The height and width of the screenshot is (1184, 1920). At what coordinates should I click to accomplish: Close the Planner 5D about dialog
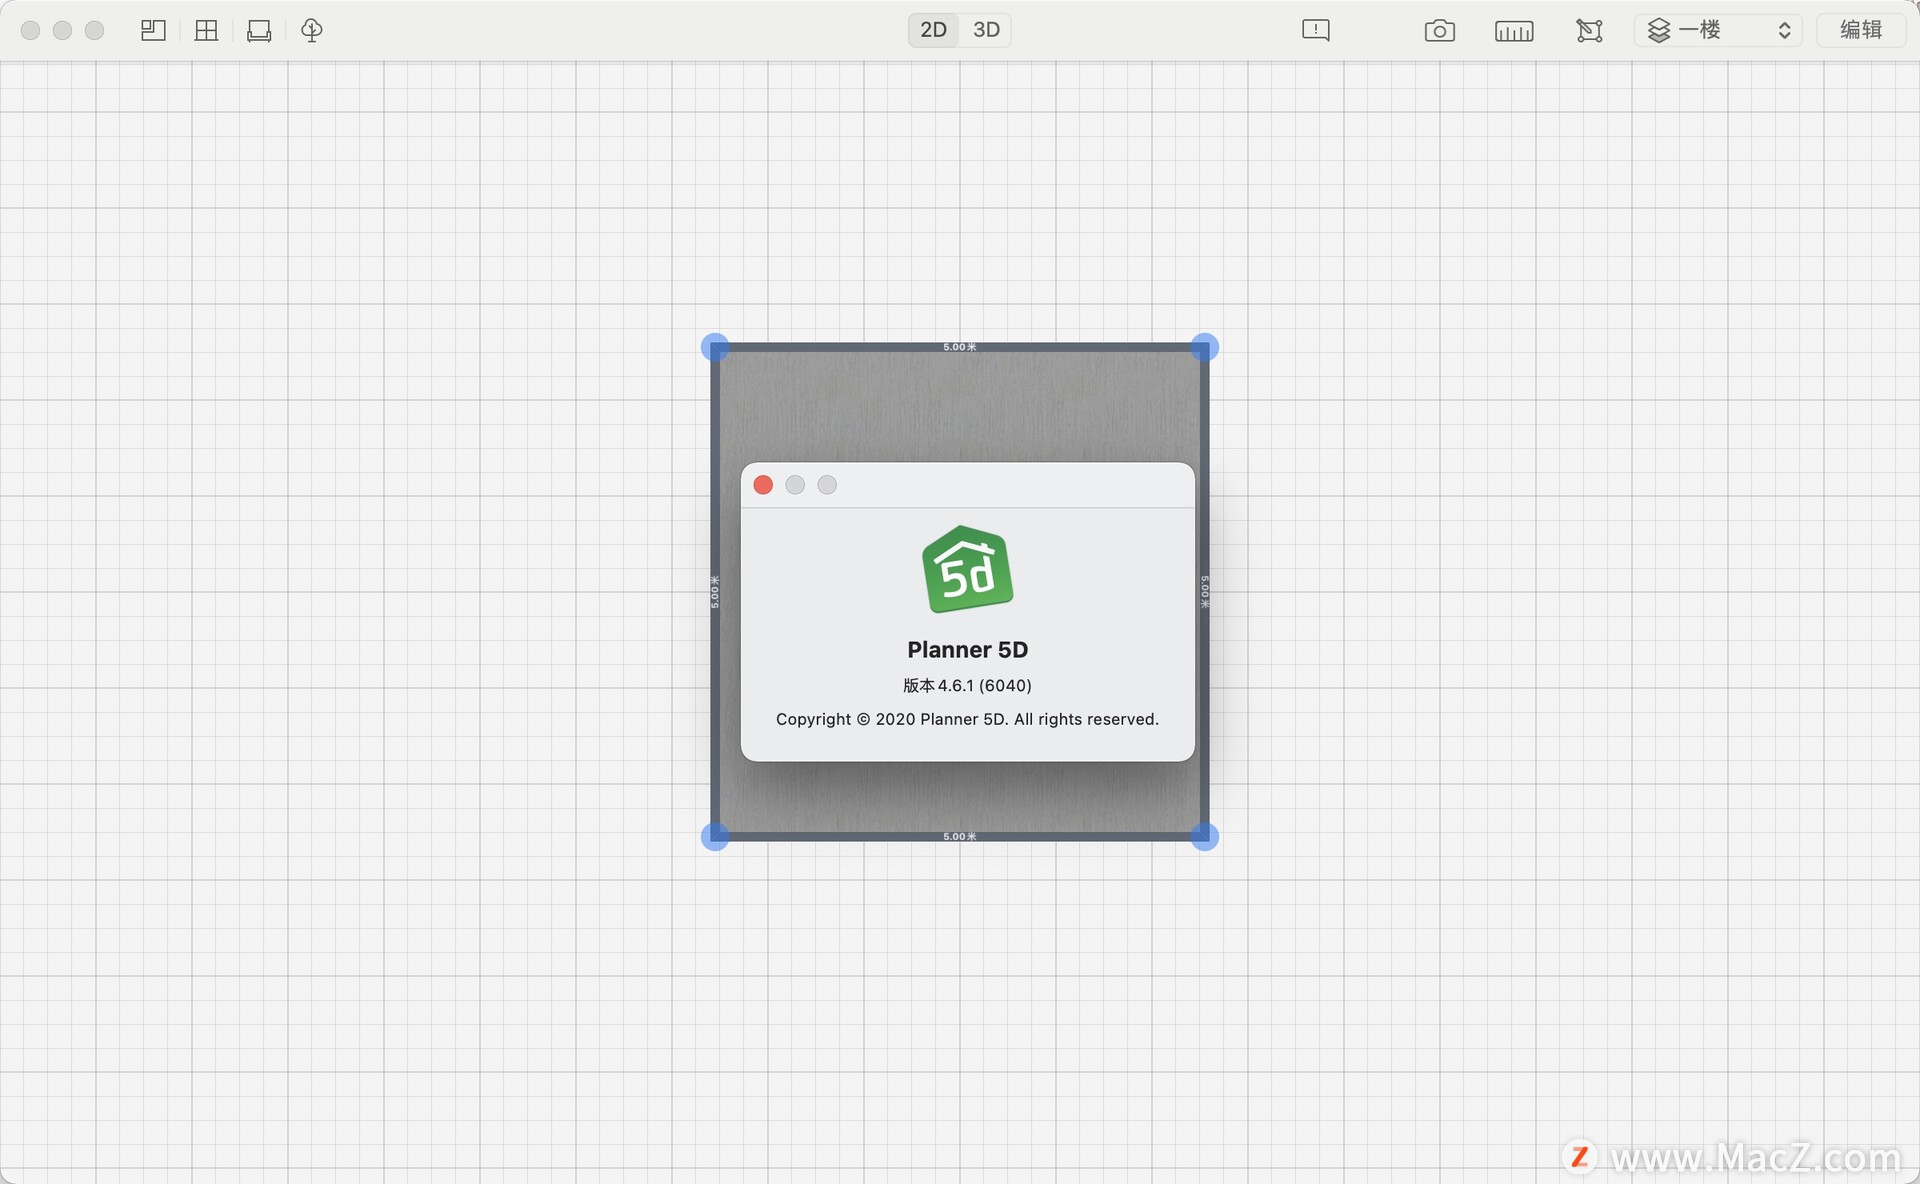coord(763,485)
